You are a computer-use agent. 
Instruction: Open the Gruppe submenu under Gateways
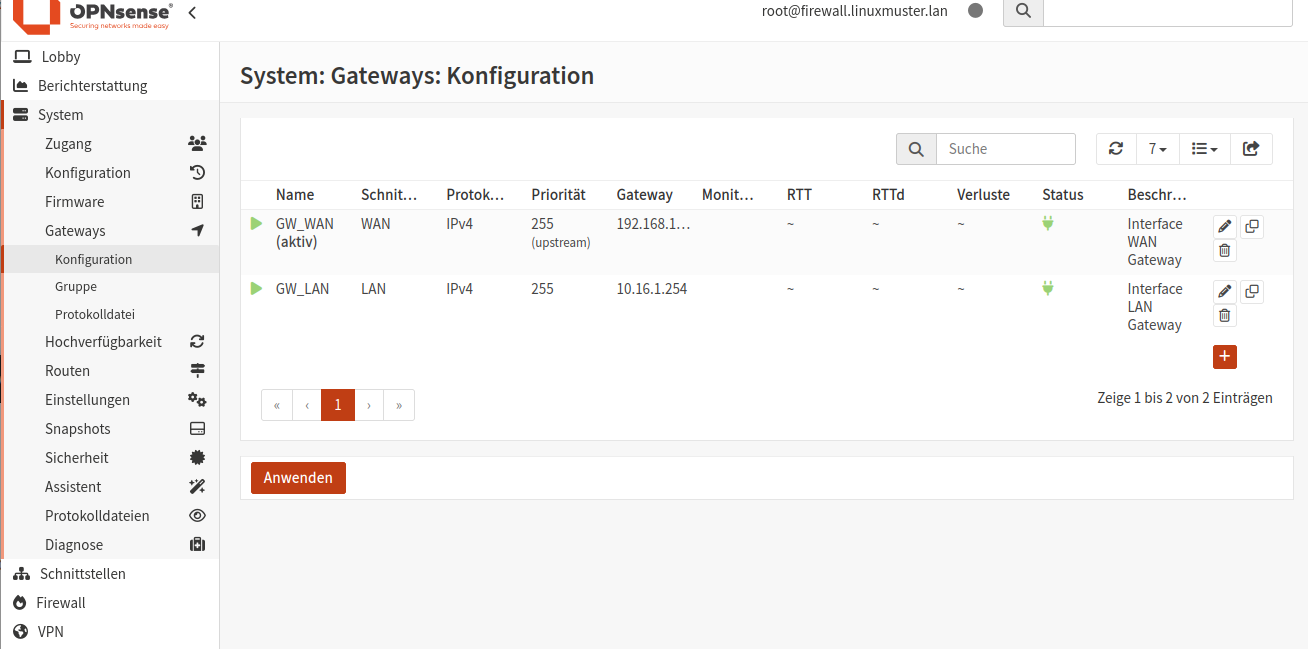76,286
